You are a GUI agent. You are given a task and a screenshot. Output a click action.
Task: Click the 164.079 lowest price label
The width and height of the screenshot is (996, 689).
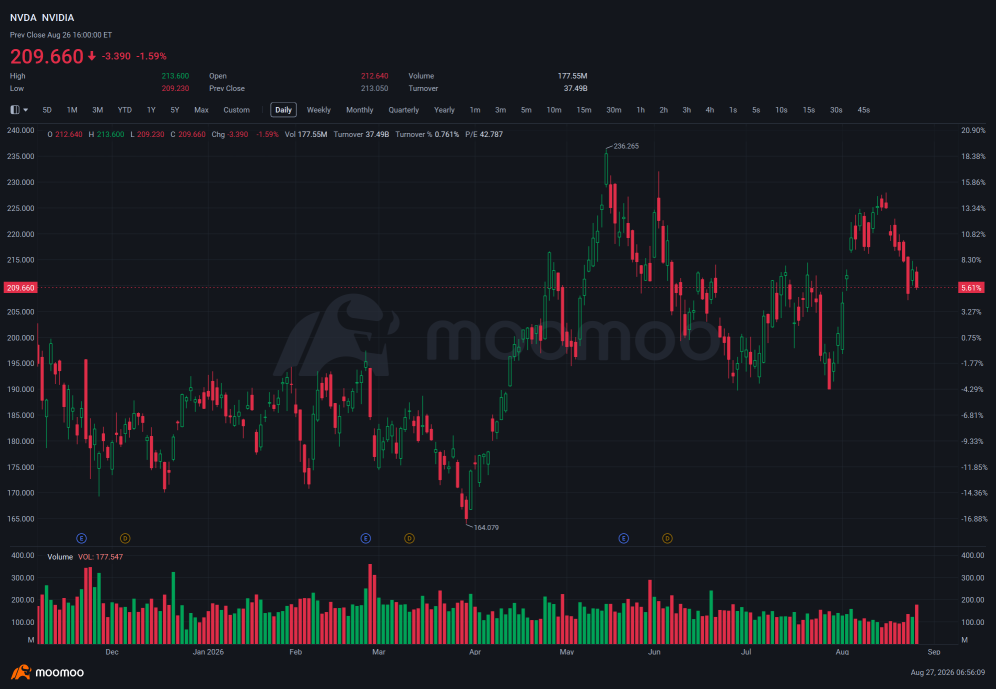486,528
